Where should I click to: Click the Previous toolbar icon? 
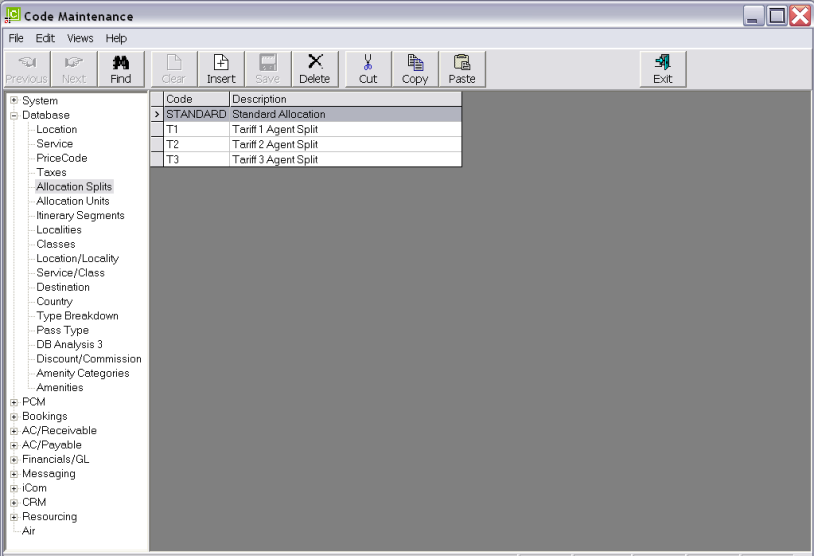coord(26,69)
